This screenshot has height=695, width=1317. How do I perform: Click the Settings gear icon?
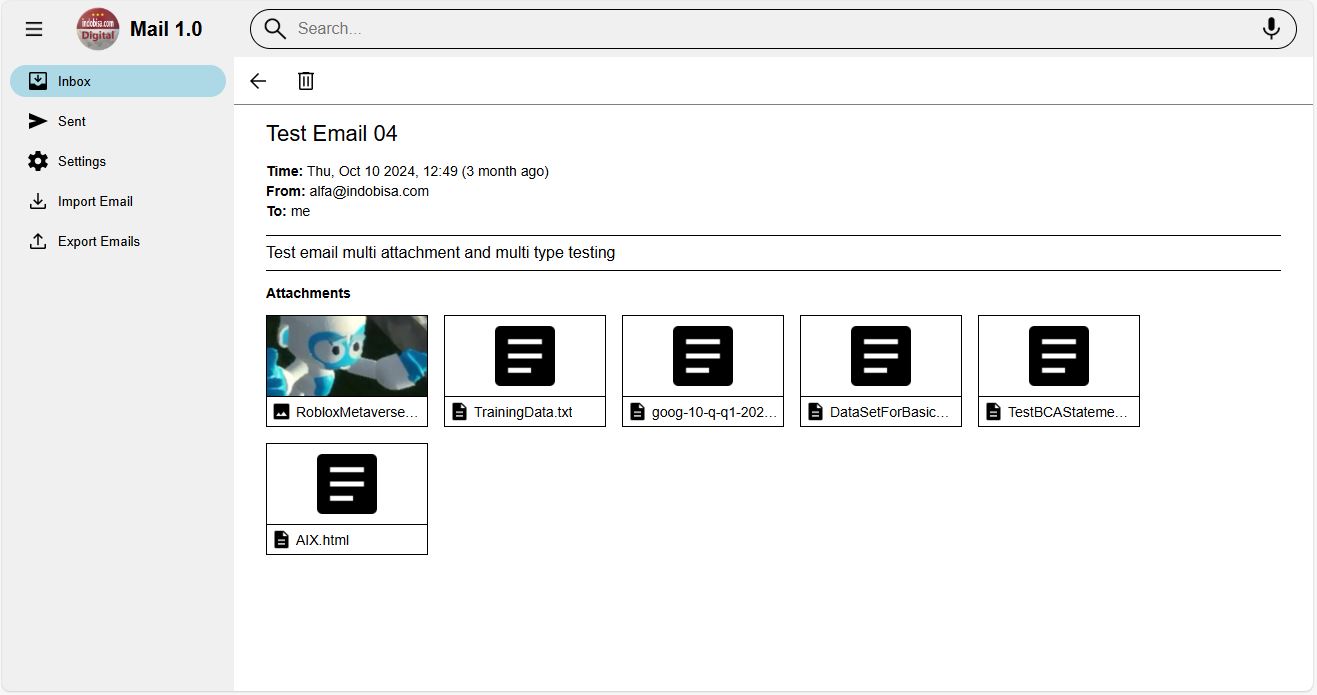38,161
